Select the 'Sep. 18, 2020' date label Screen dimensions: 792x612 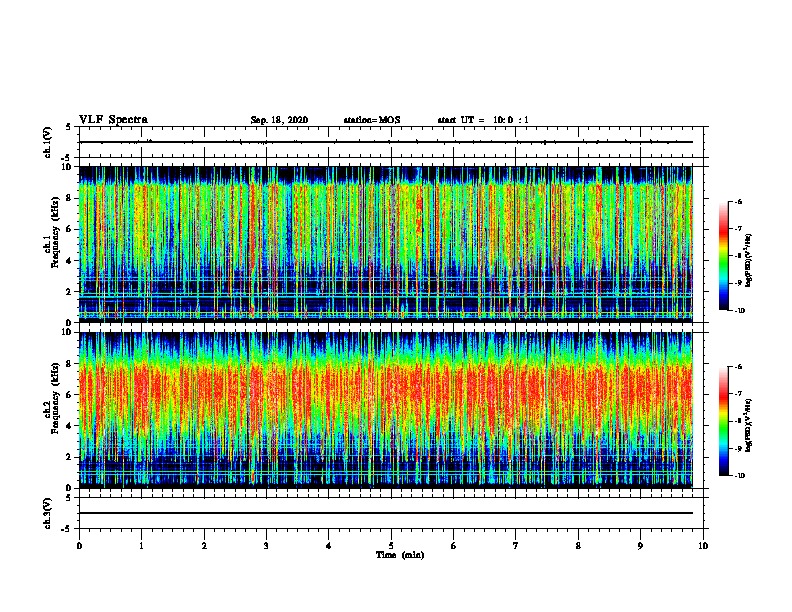tap(279, 120)
